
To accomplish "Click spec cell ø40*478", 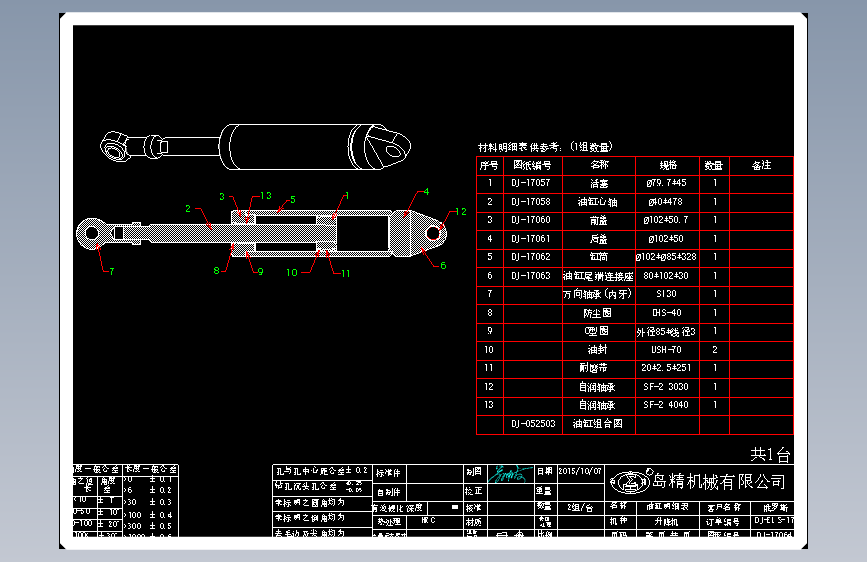I will (666, 201).
